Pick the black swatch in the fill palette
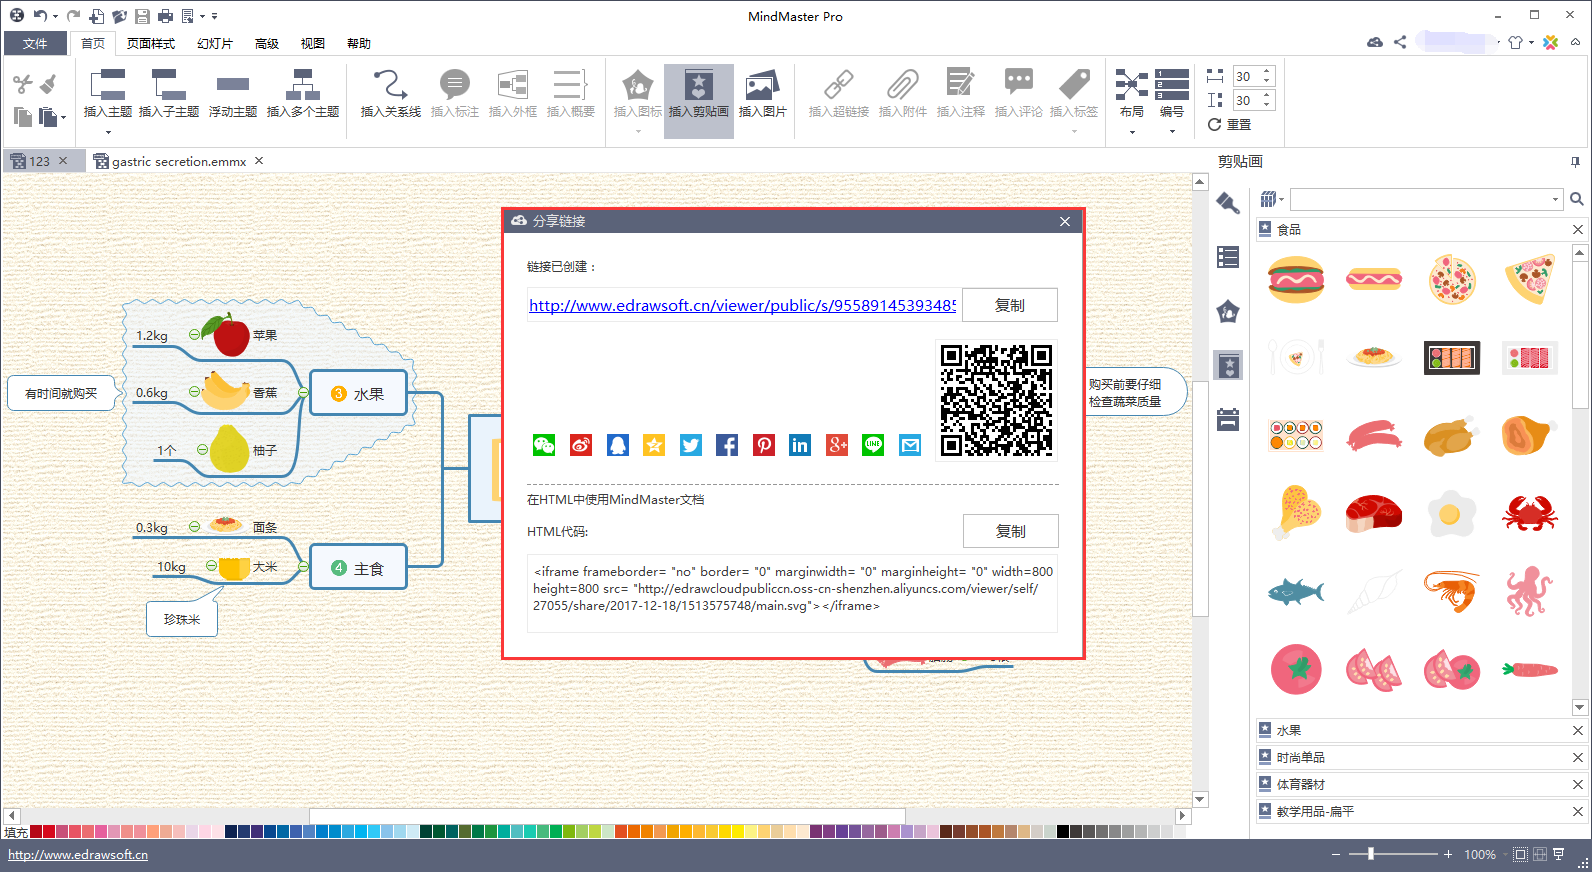 (1063, 831)
